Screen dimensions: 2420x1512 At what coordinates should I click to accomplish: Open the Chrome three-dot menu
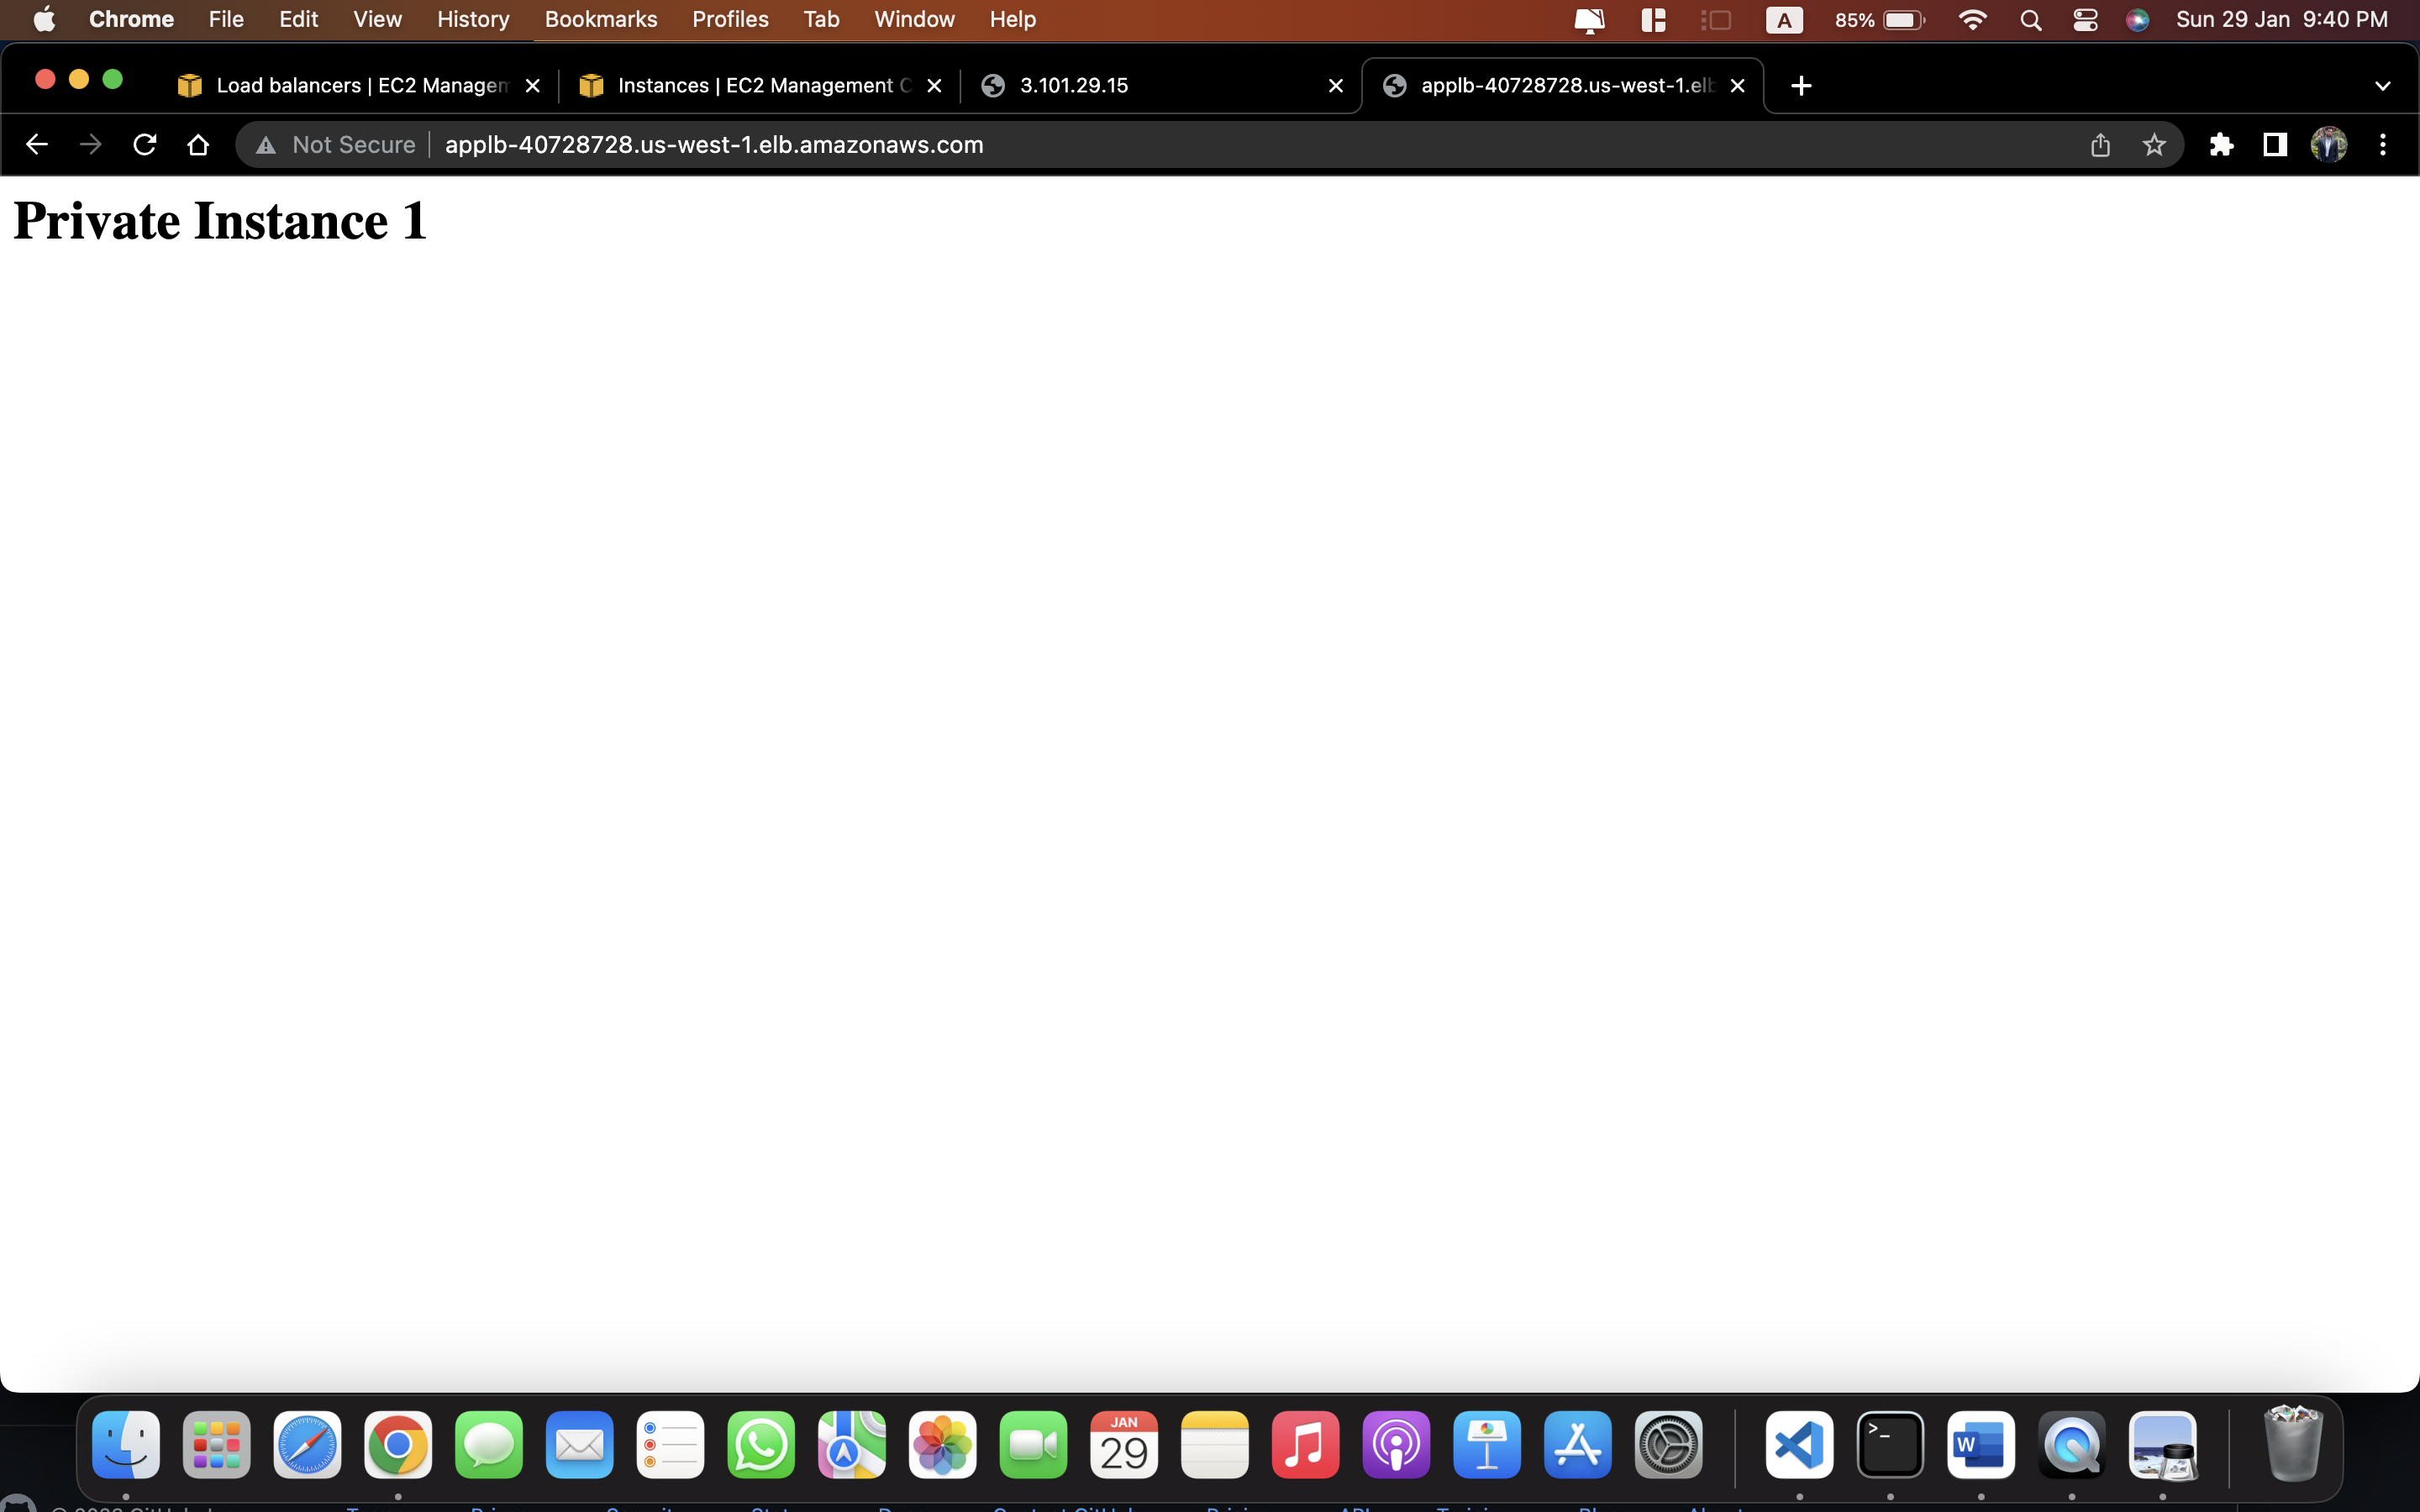click(2383, 145)
